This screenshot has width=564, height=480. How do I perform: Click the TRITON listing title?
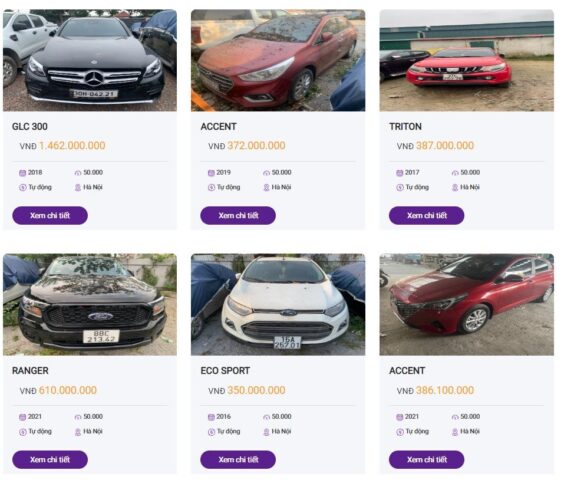coord(405,127)
